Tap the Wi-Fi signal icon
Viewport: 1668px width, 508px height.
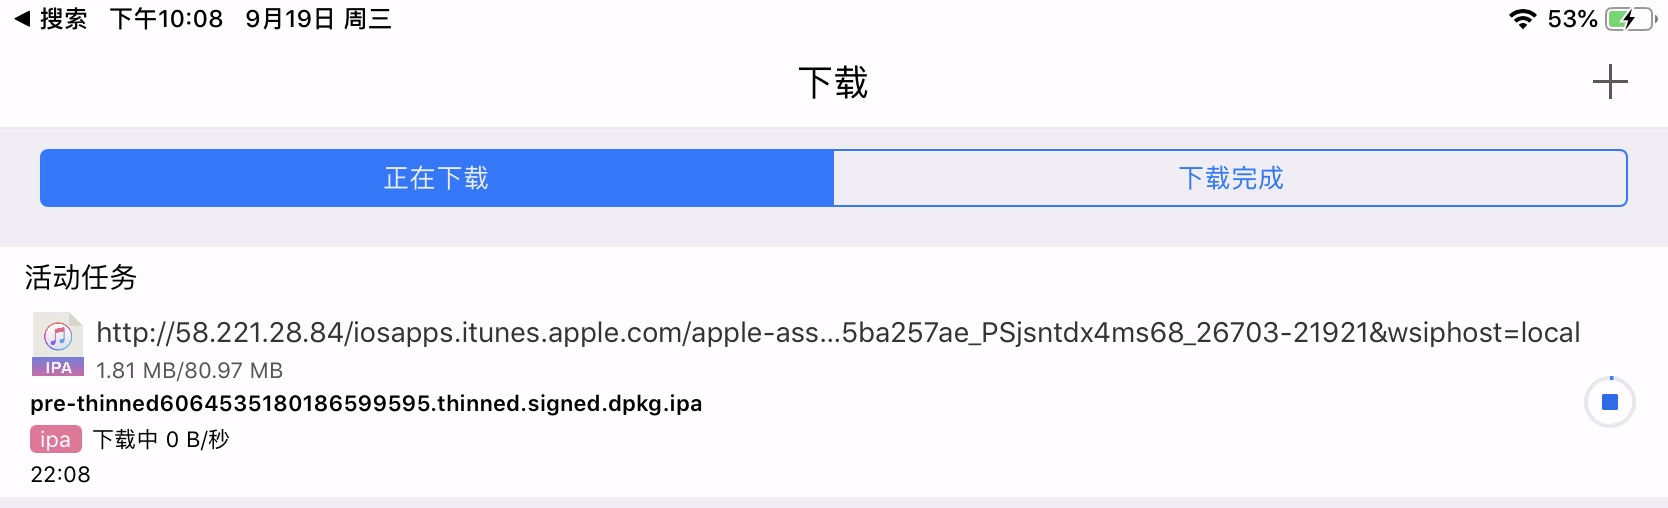1522,19
